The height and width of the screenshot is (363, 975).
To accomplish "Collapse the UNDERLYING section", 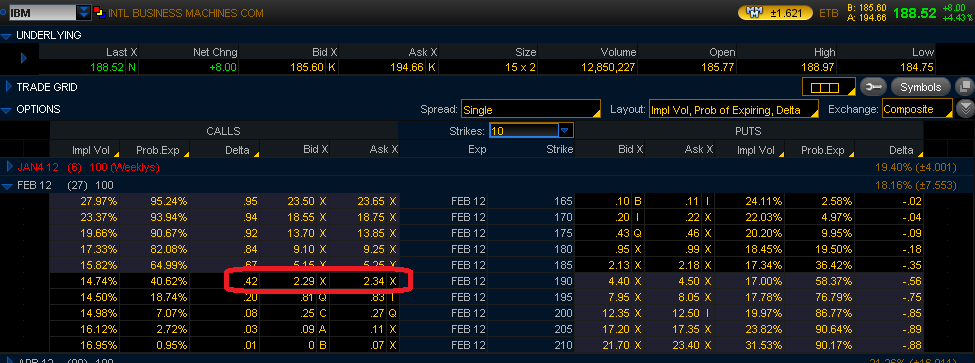I will click(6, 36).
